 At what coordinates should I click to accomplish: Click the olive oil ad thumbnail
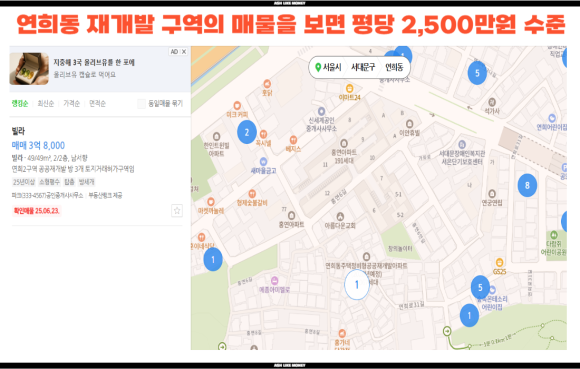pos(29,69)
